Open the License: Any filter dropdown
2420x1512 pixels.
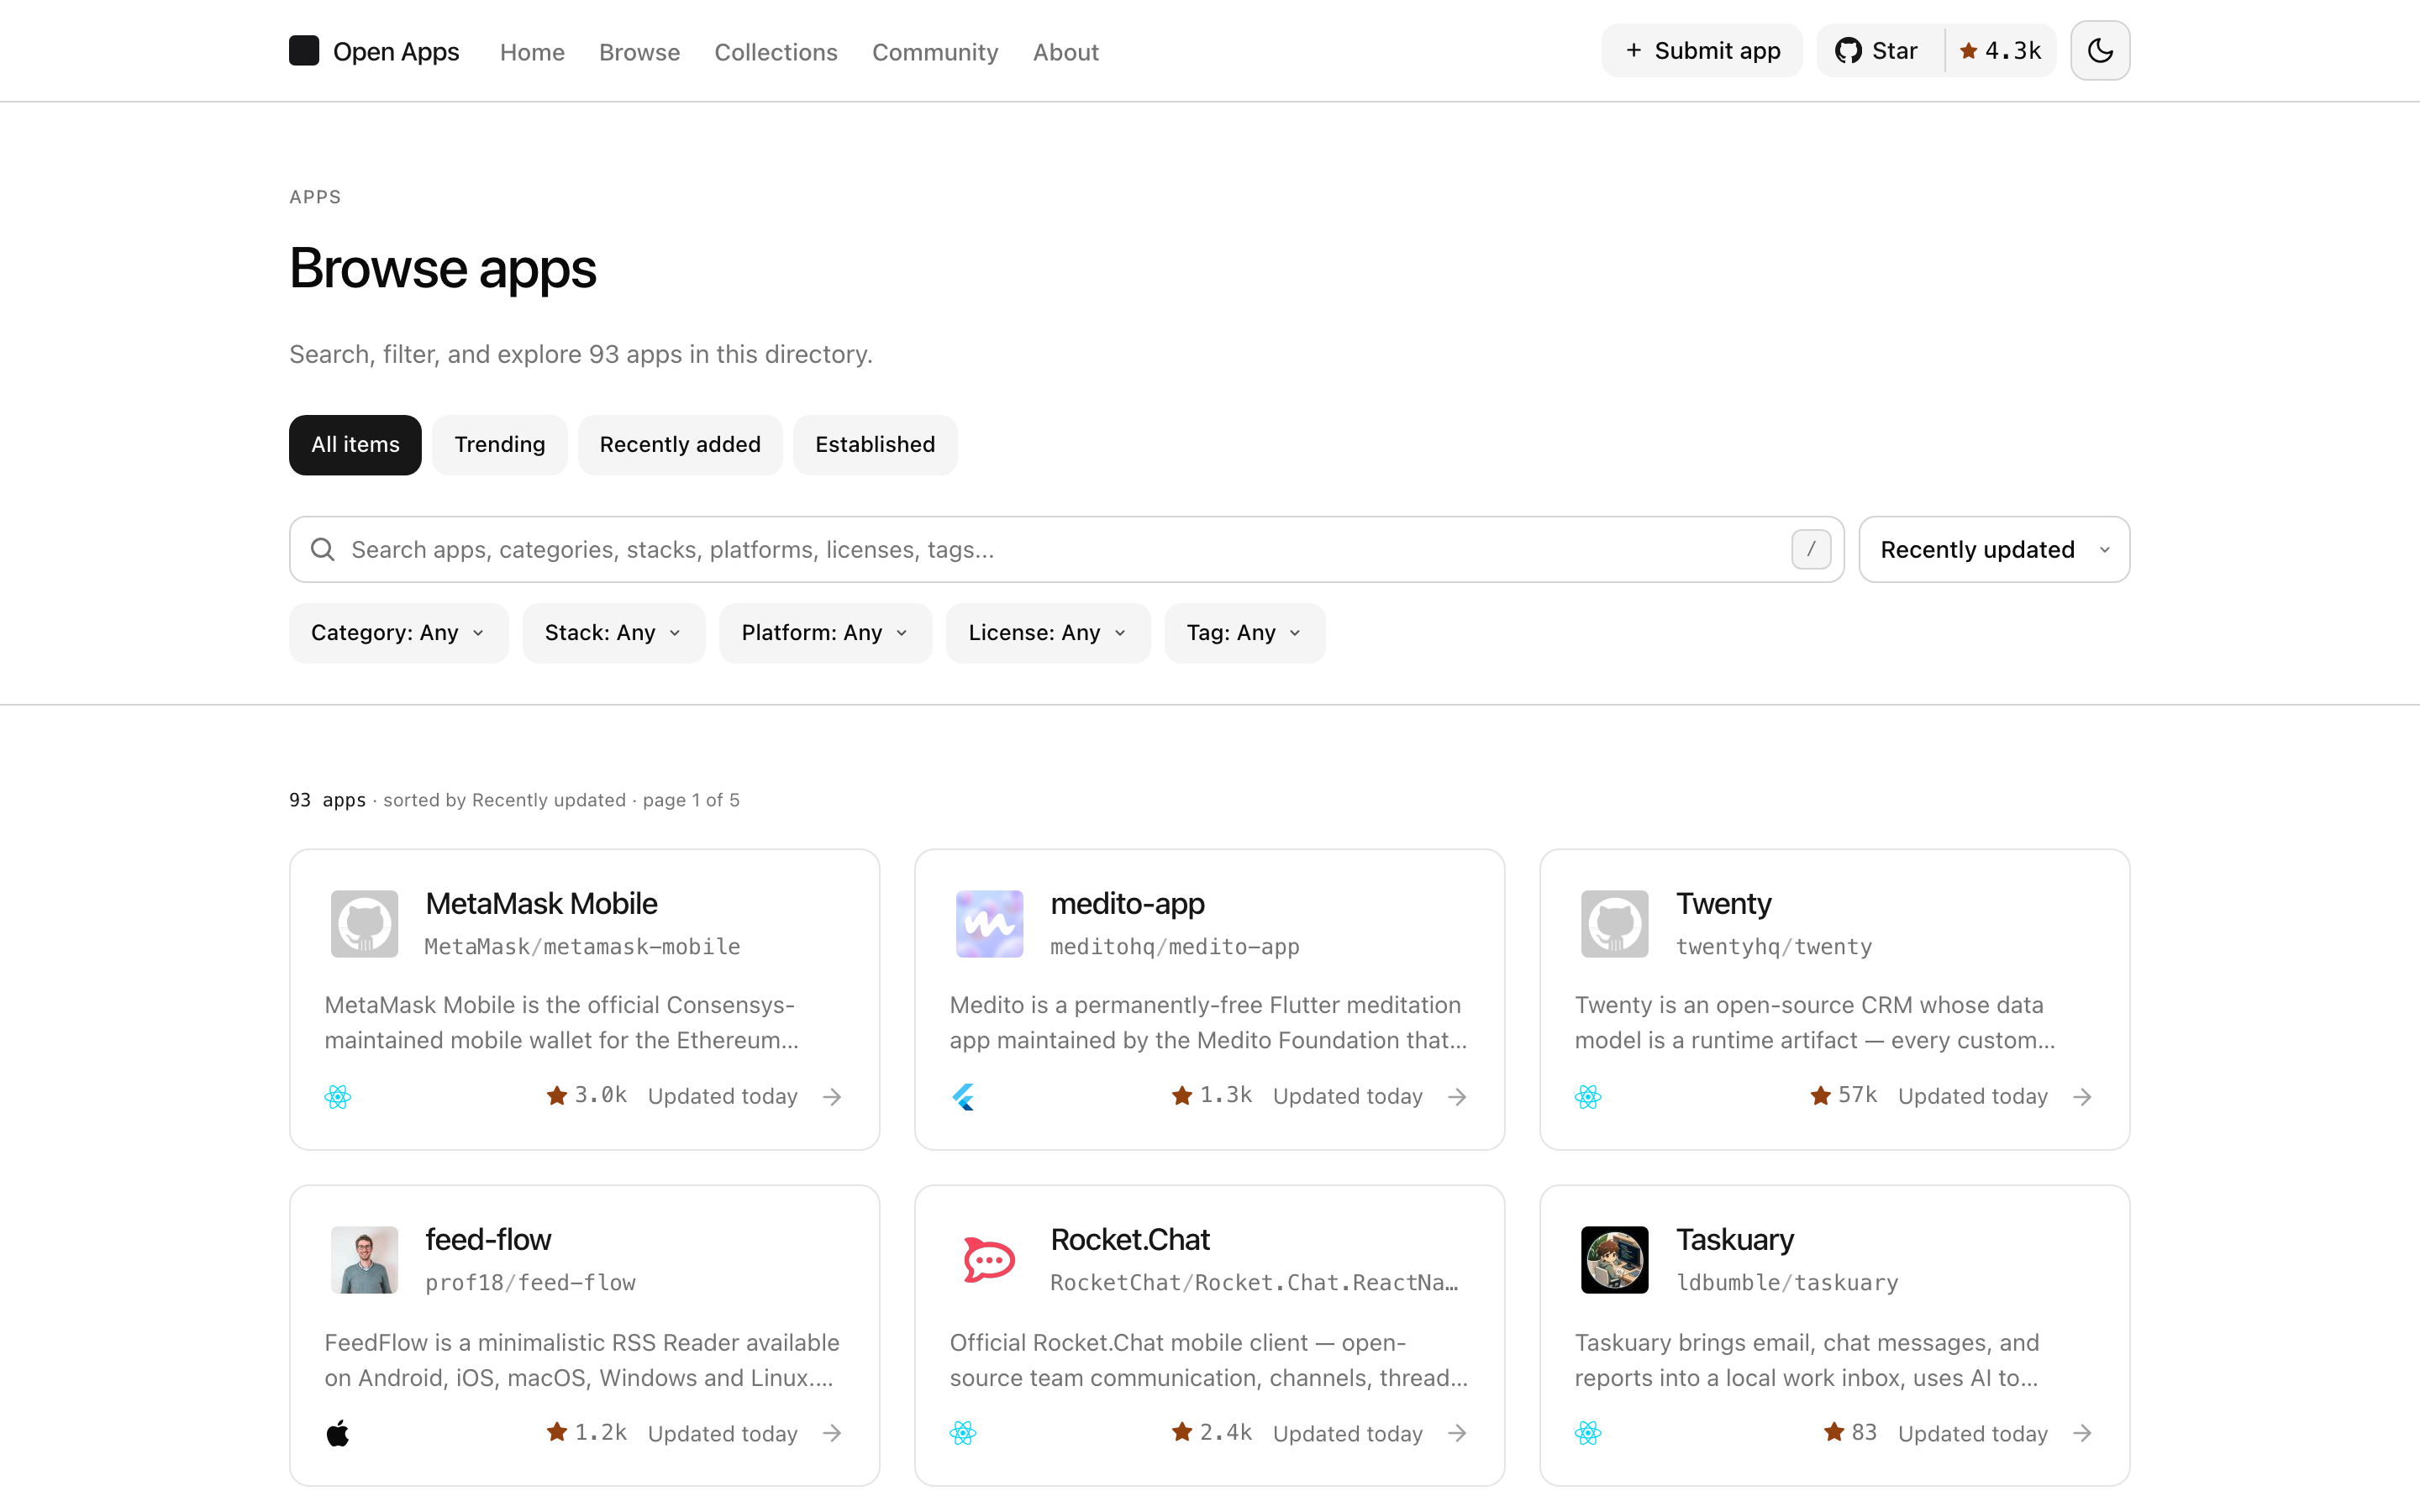pyautogui.click(x=1047, y=633)
